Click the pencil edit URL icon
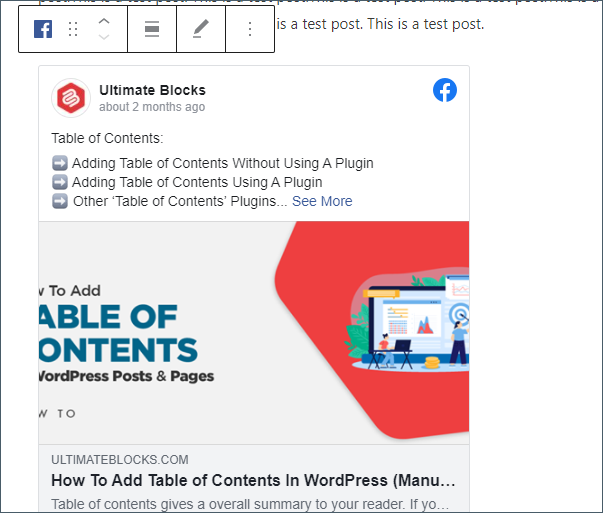 [x=201, y=29]
